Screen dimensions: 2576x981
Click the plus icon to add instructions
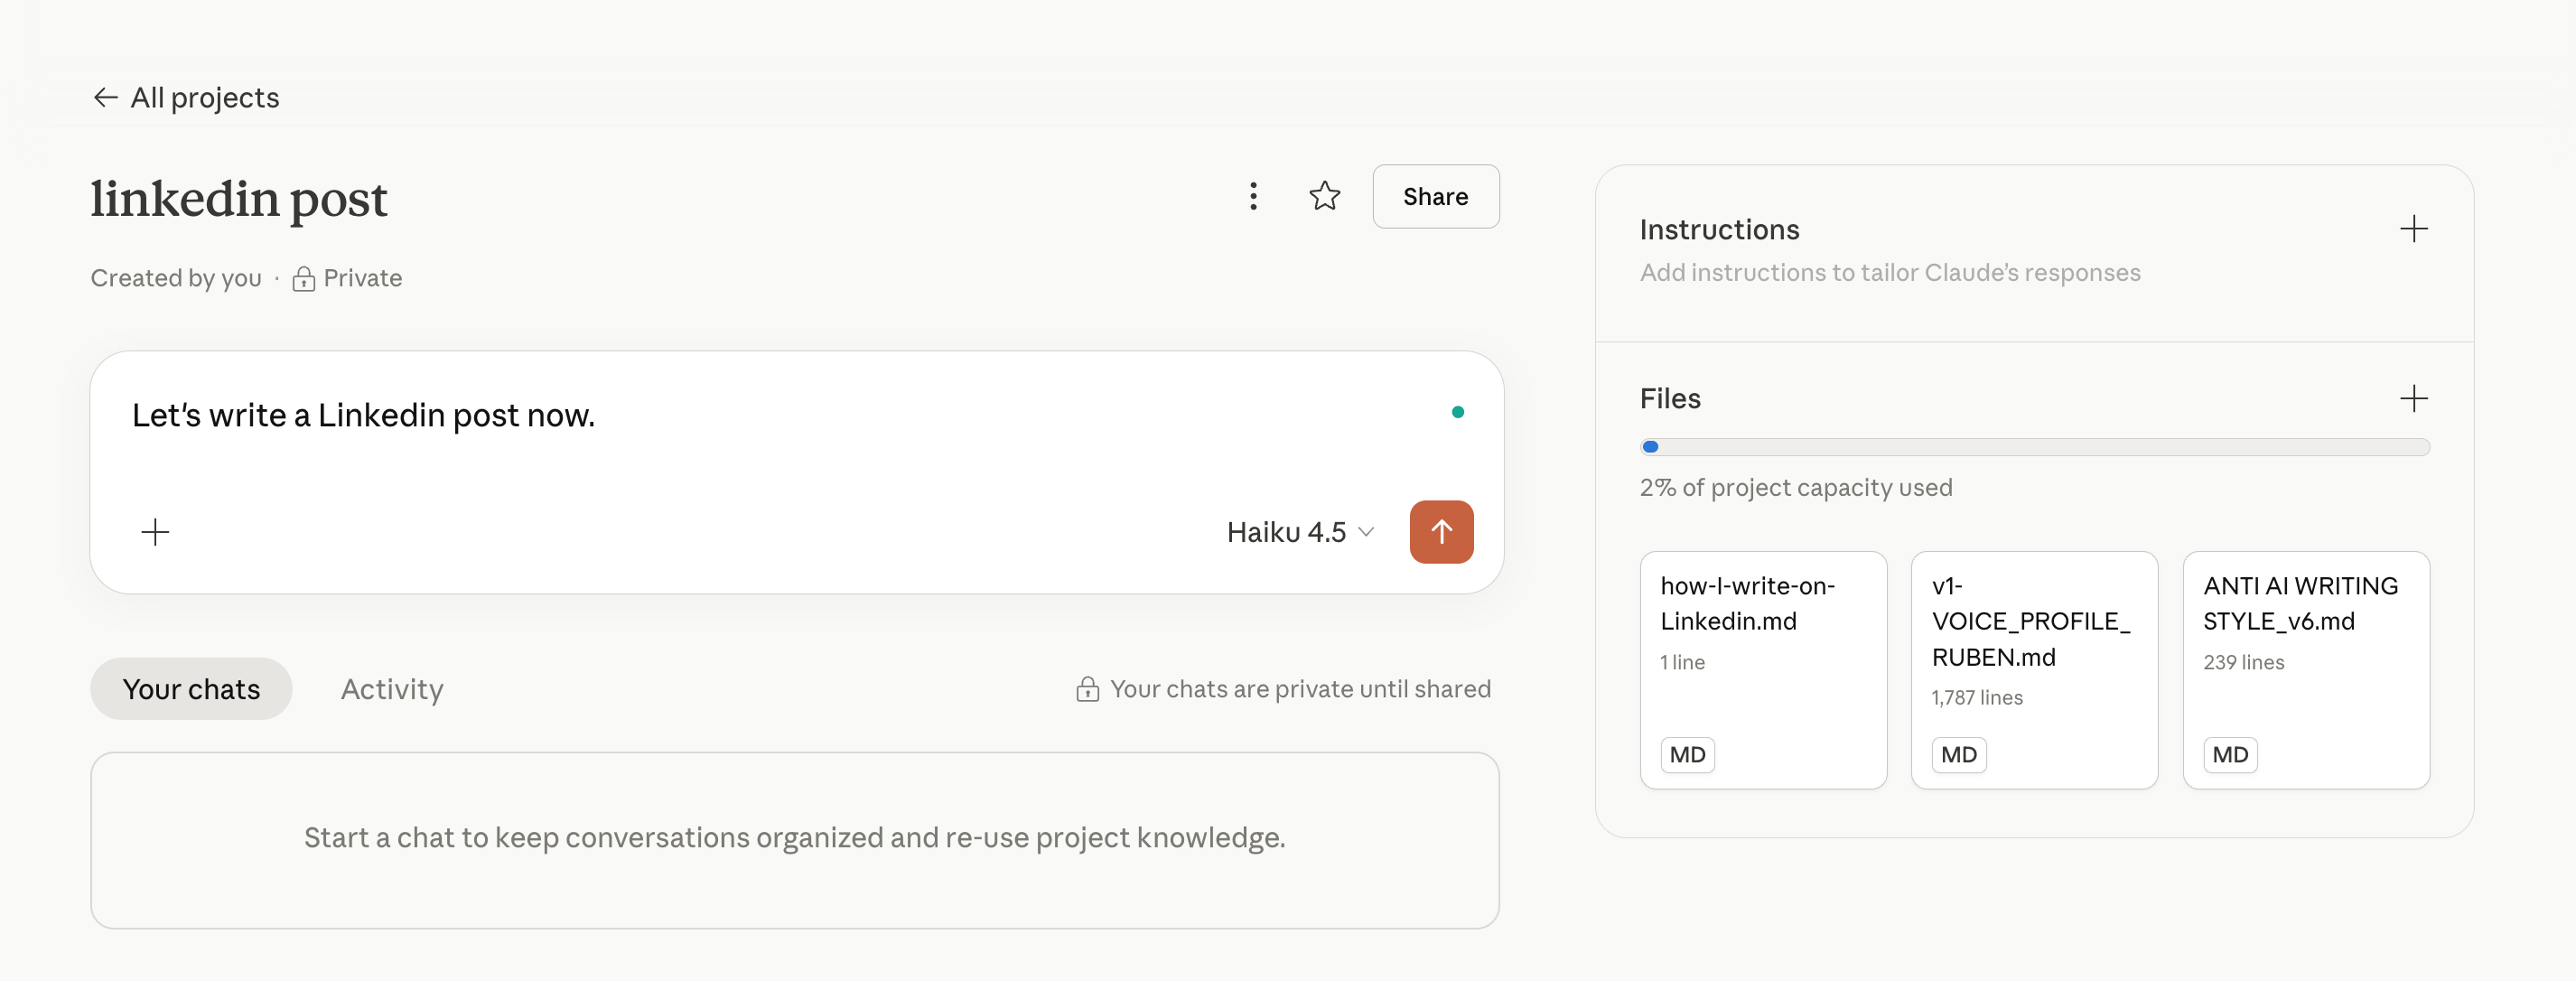click(2413, 229)
